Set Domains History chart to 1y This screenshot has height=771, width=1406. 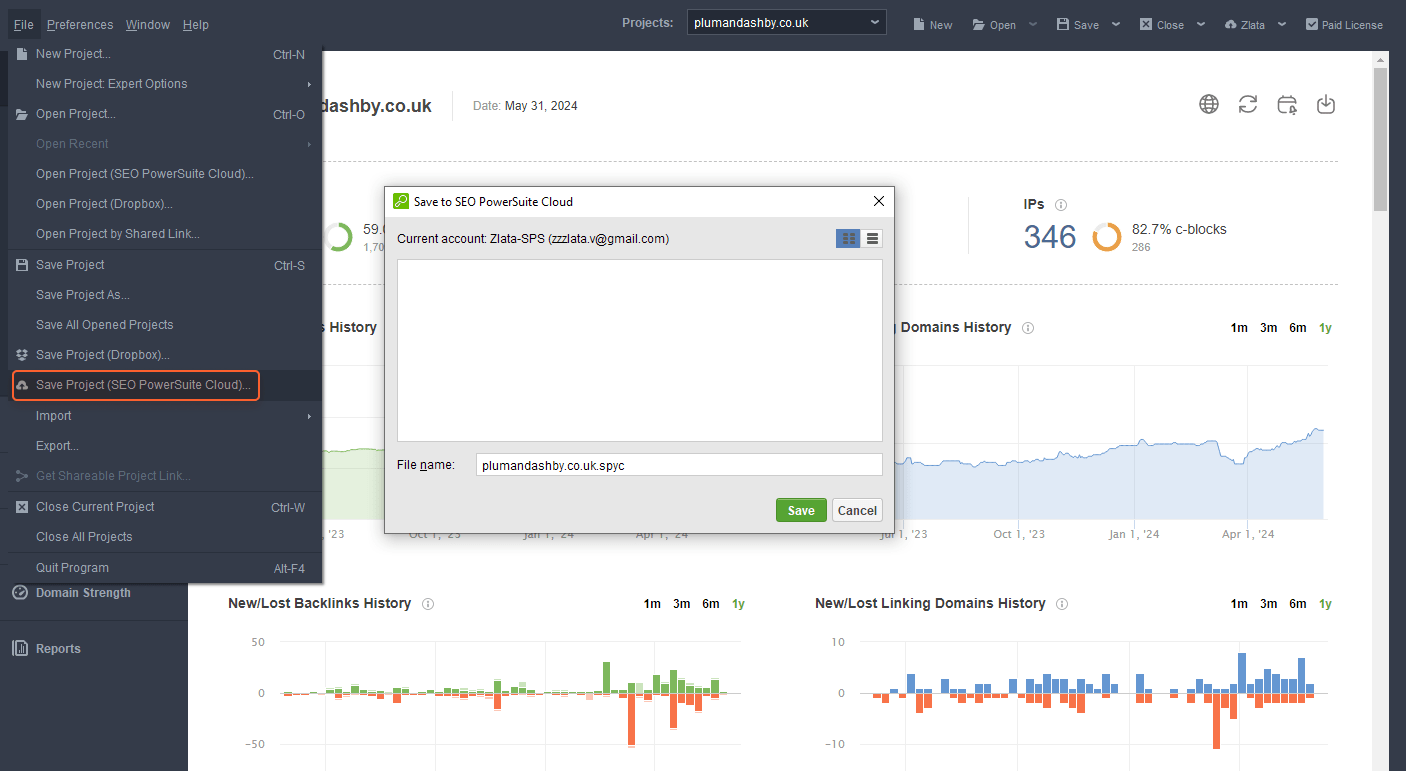pos(1325,328)
